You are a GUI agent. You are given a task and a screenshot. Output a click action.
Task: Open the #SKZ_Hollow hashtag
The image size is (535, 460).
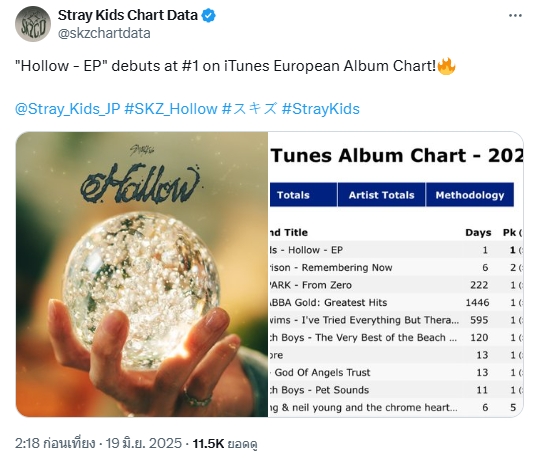[x=171, y=109]
